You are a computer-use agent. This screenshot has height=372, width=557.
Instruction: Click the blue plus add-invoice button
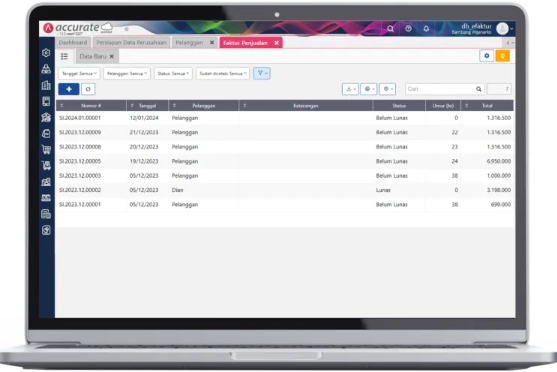pos(69,89)
